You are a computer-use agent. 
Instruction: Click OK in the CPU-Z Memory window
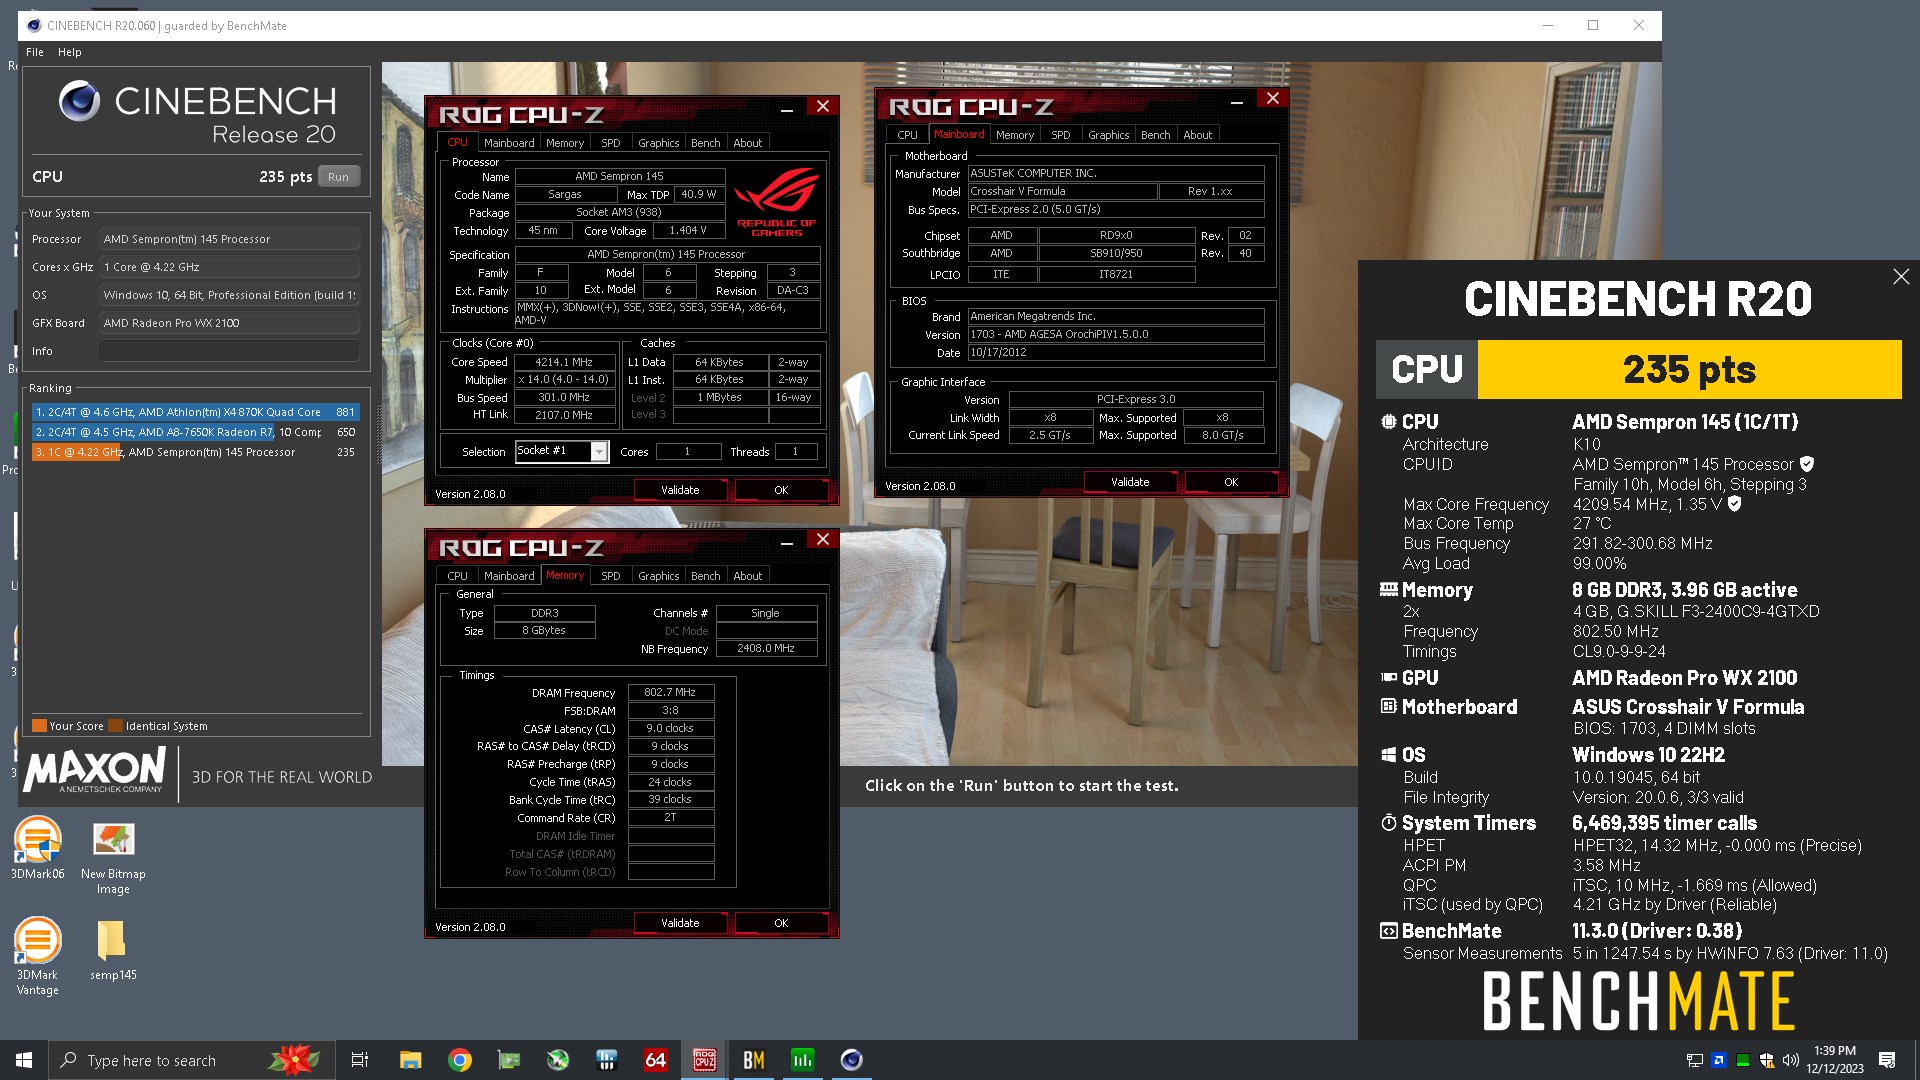click(781, 923)
